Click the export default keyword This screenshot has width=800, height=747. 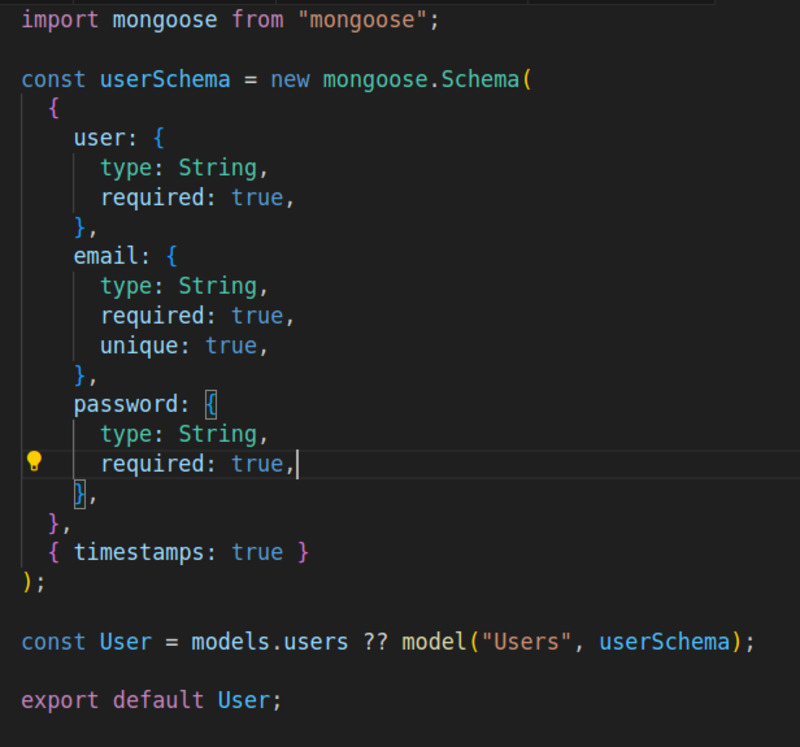click(x=112, y=700)
